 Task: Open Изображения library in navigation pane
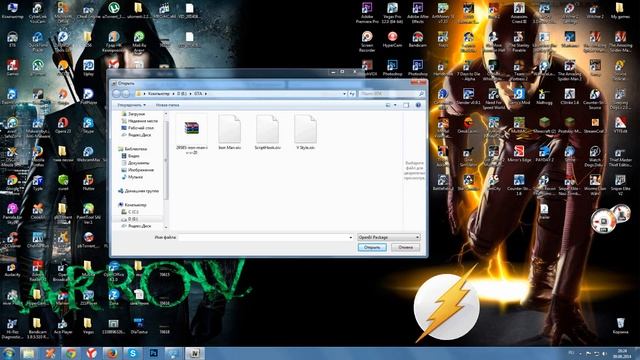pyautogui.click(x=137, y=170)
